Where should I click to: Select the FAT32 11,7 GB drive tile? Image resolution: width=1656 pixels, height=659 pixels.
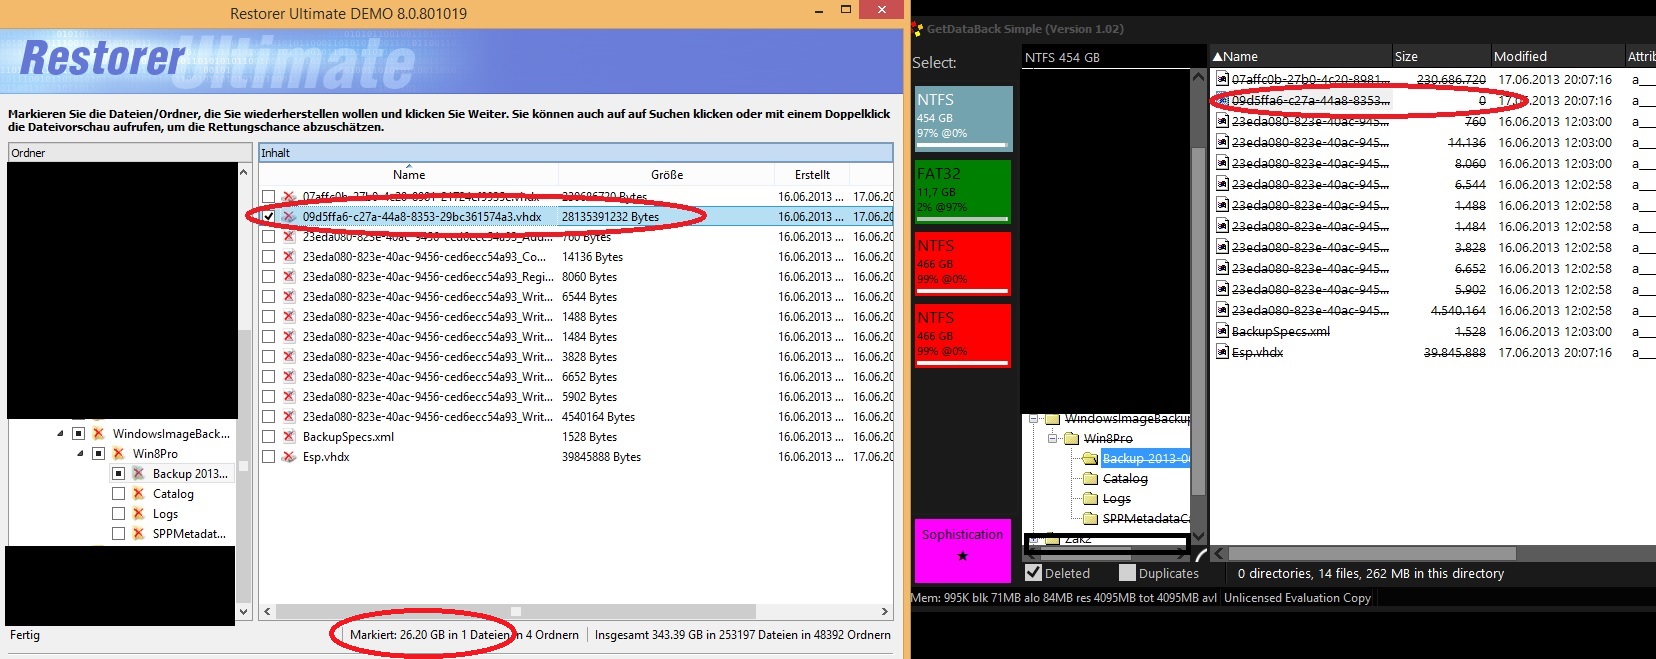pyautogui.click(x=963, y=191)
